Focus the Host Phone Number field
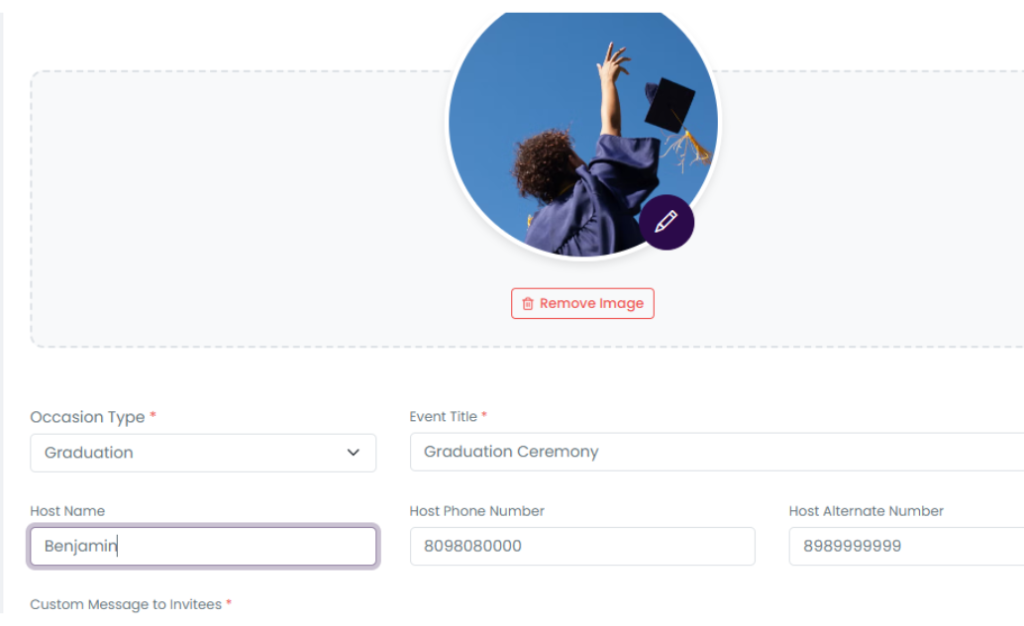The width and height of the screenshot is (1024, 626). point(582,547)
